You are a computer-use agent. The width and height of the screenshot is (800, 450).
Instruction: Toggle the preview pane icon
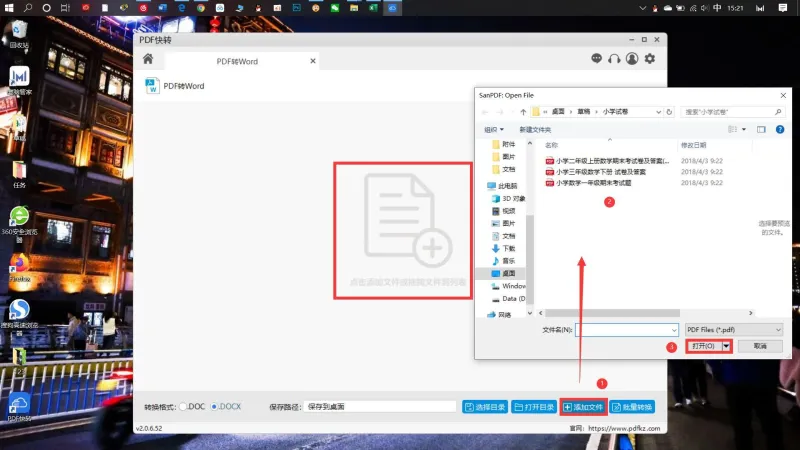pyautogui.click(x=761, y=130)
